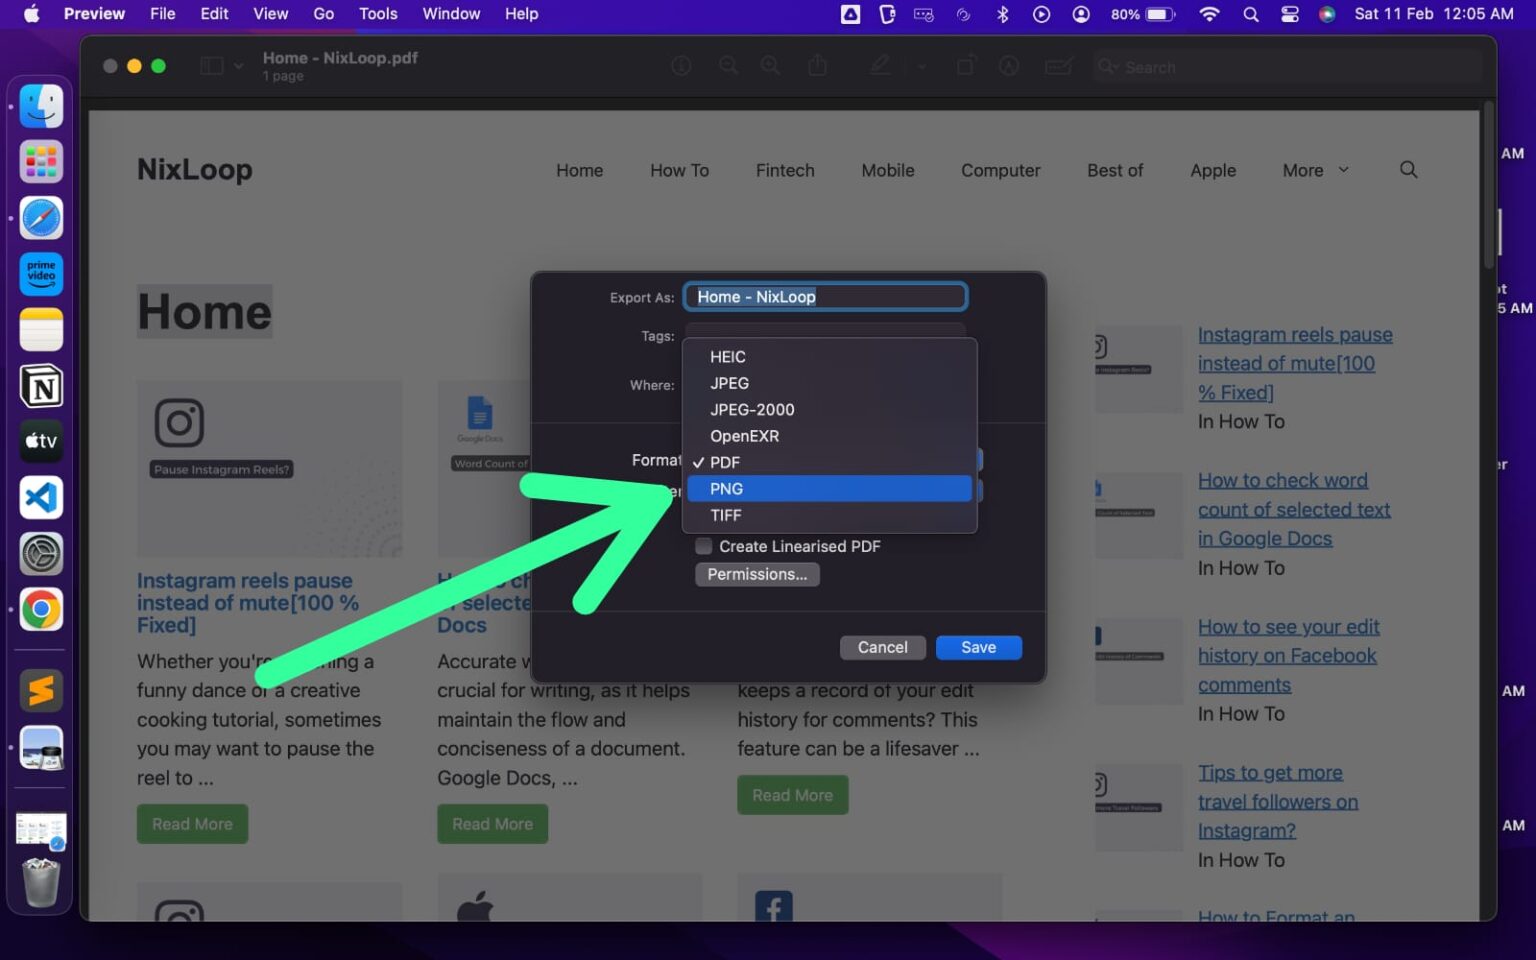Click the Fintech nav link
Image resolution: width=1536 pixels, height=960 pixels.
[x=785, y=170]
